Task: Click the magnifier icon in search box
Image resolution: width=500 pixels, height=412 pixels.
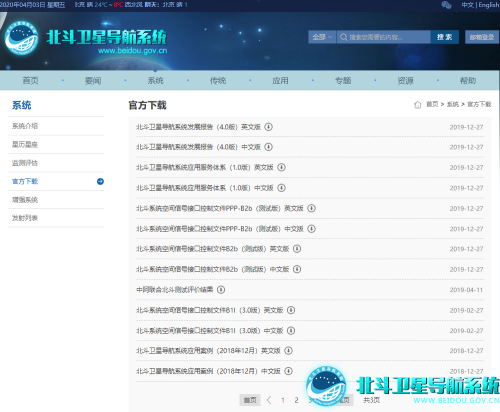Action: click(344, 37)
